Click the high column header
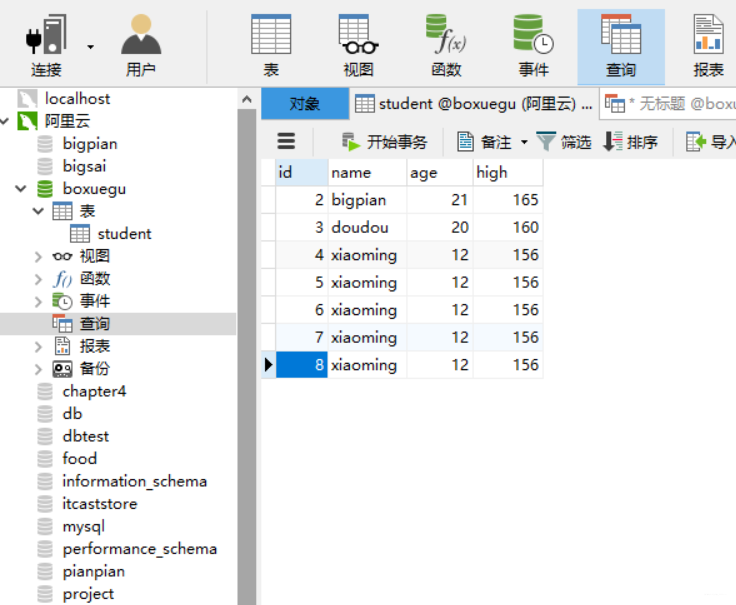 pyautogui.click(x=508, y=172)
